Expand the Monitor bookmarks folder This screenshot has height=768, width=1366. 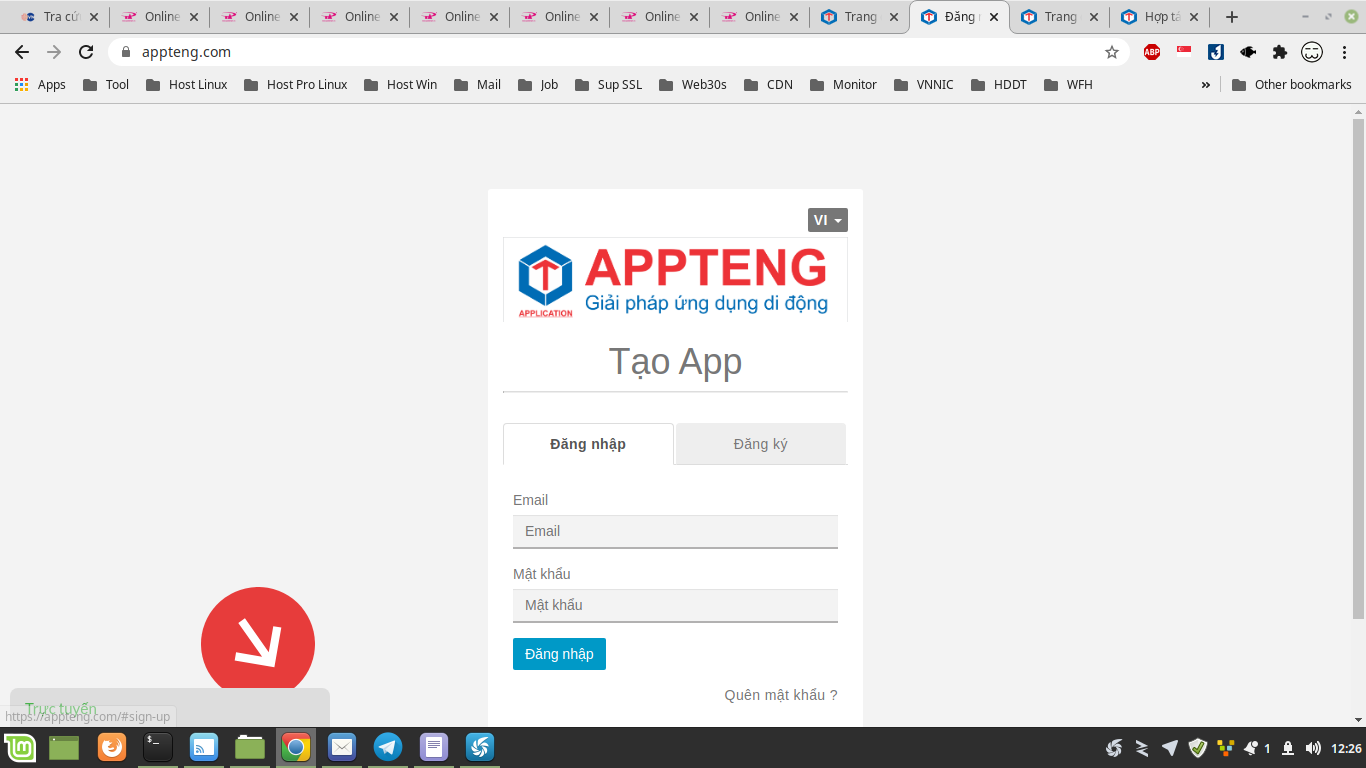(844, 85)
